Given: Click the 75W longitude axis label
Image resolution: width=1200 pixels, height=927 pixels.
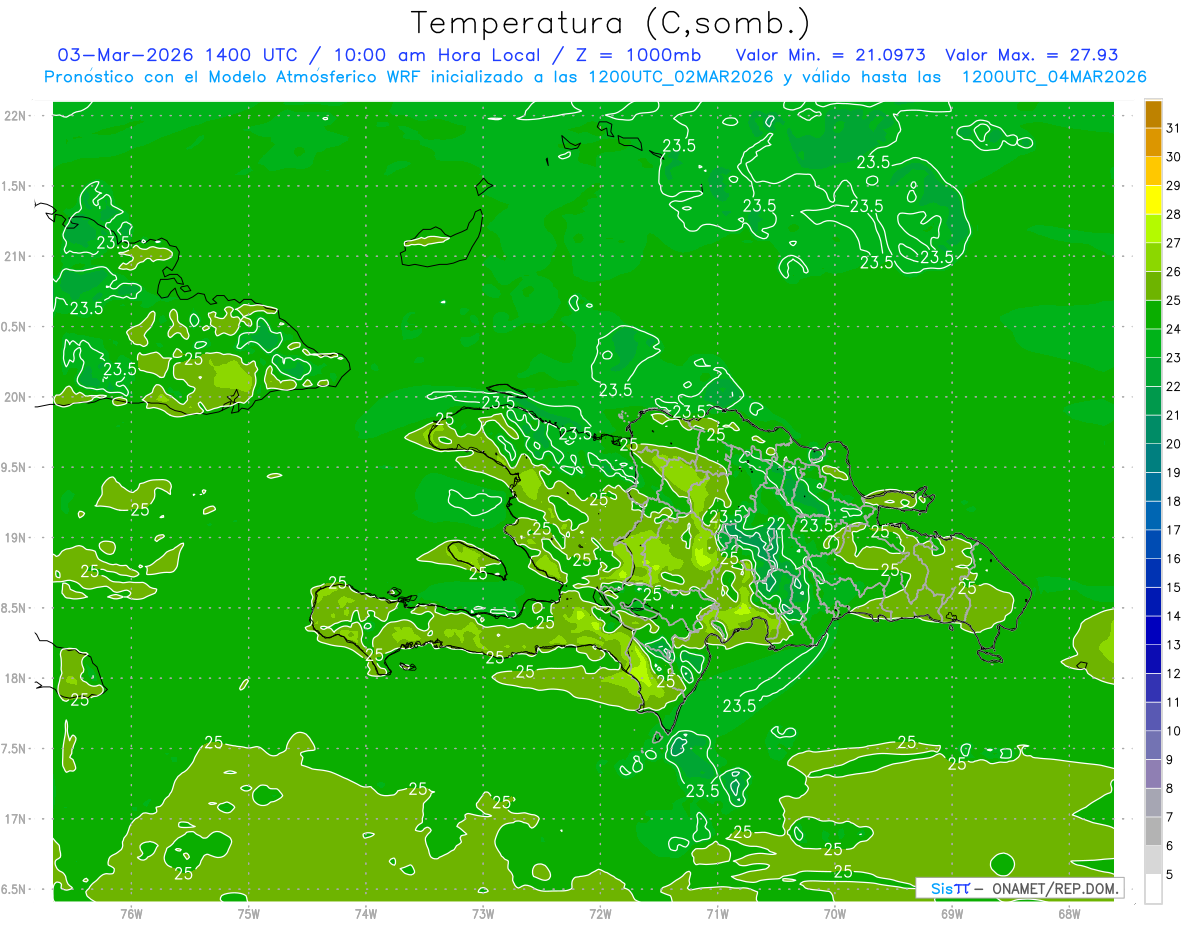Looking at the screenshot, I should click(x=249, y=913).
